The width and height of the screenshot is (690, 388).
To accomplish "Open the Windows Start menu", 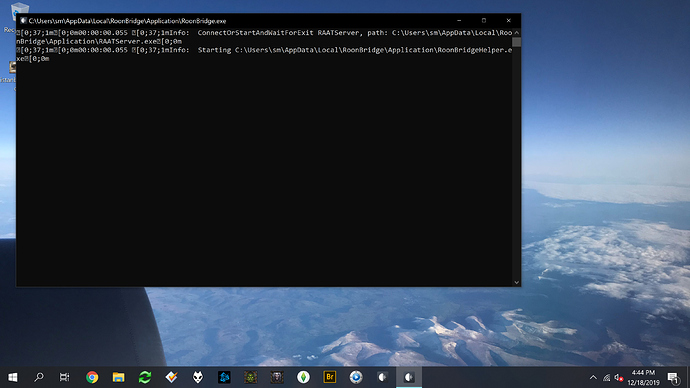I will click(x=13, y=377).
